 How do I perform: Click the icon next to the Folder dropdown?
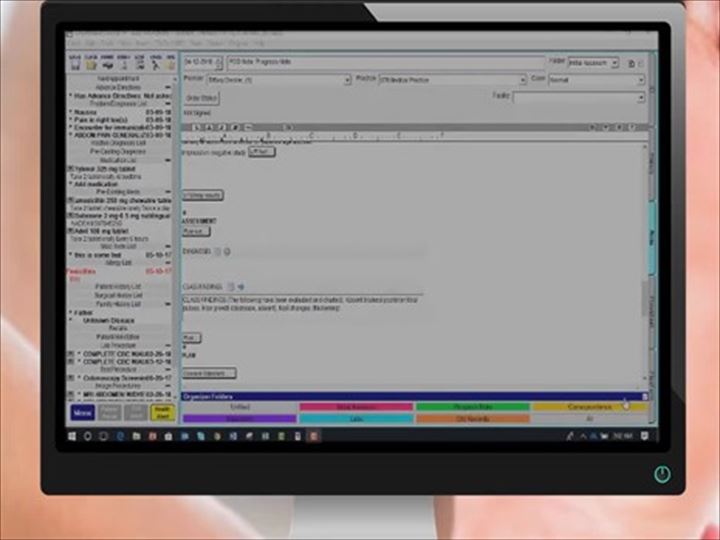click(630, 63)
